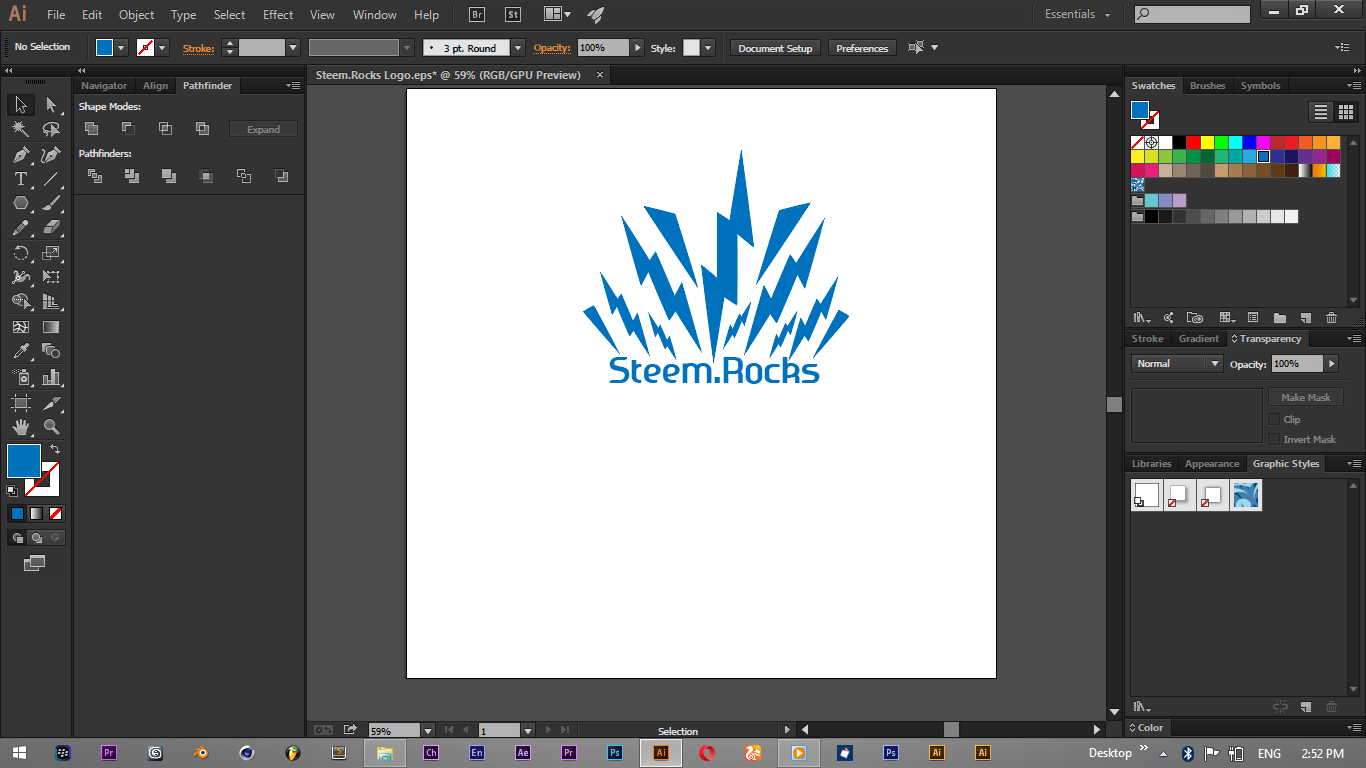Open the Window menu
Image resolution: width=1366 pixels, height=768 pixels.
point(375,15)
